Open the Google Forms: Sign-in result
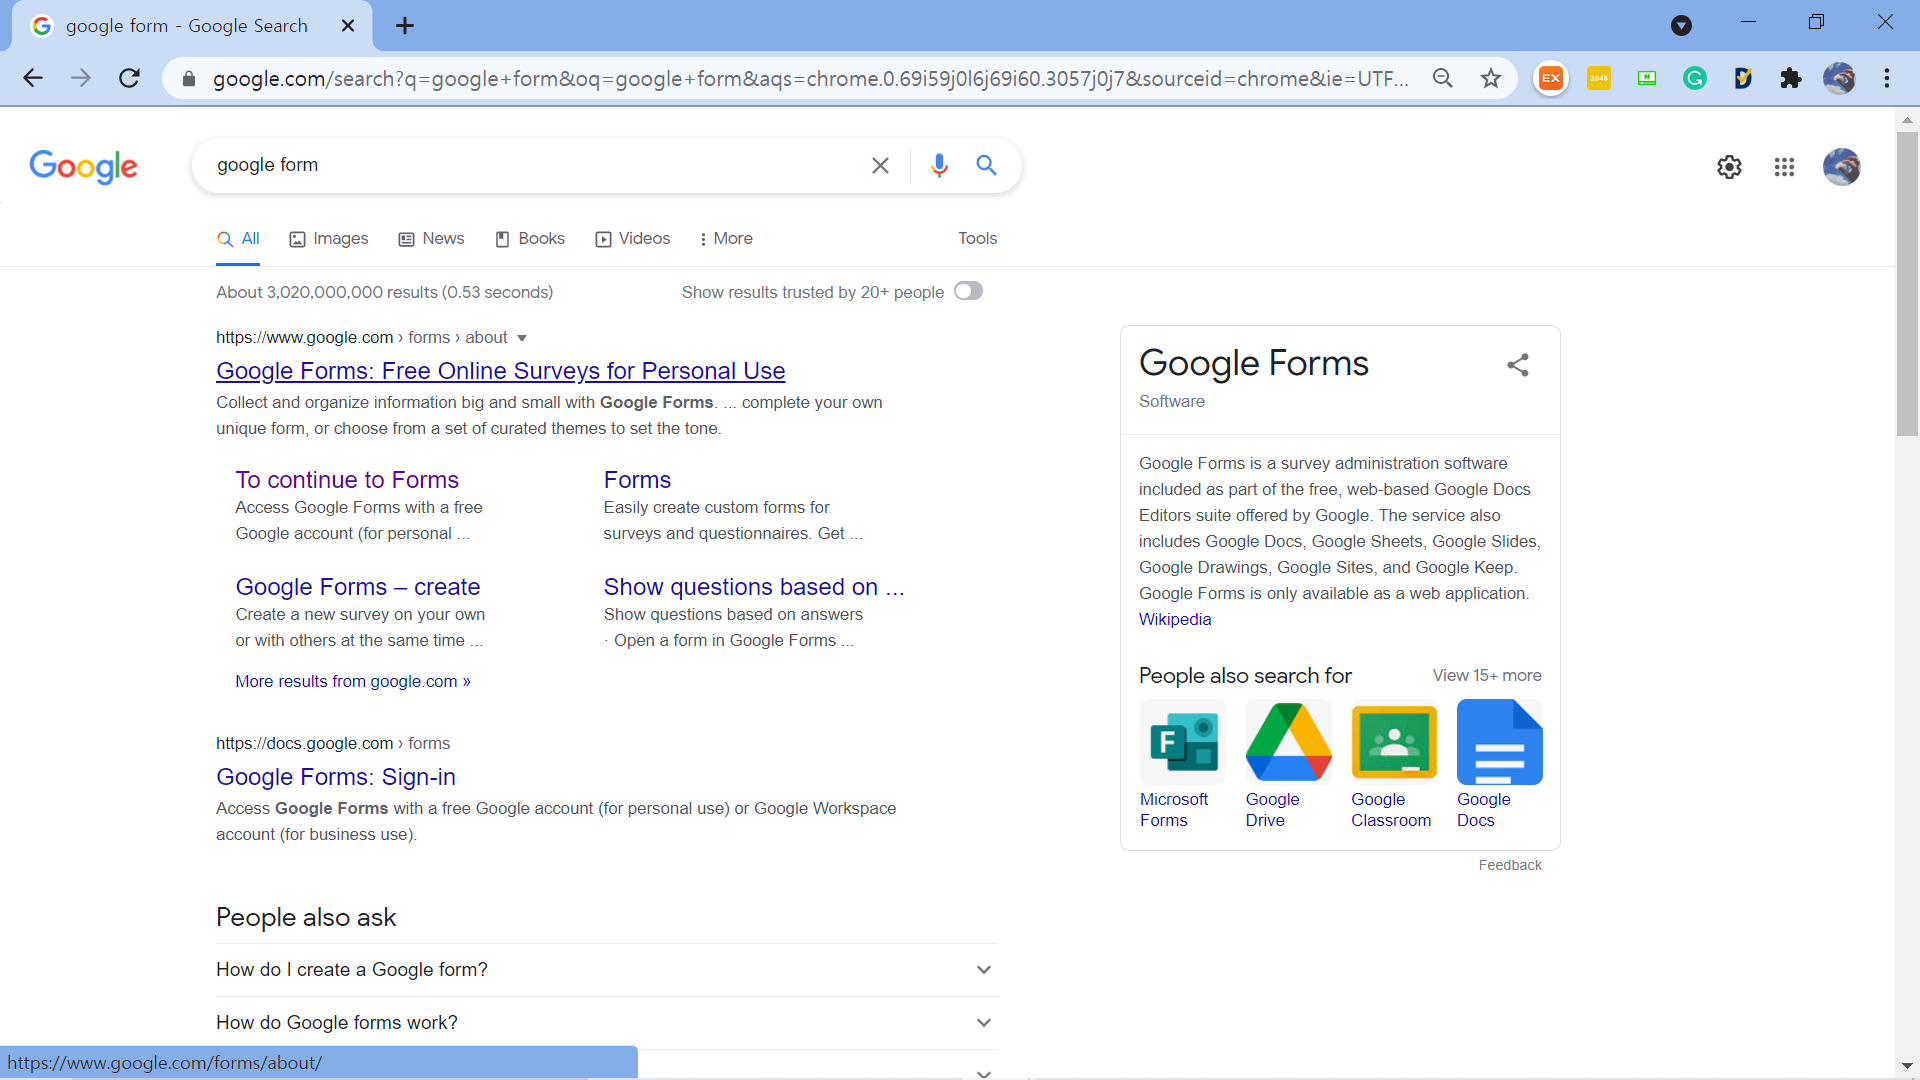1920x1080 pixels. click(x=336, y=777)
